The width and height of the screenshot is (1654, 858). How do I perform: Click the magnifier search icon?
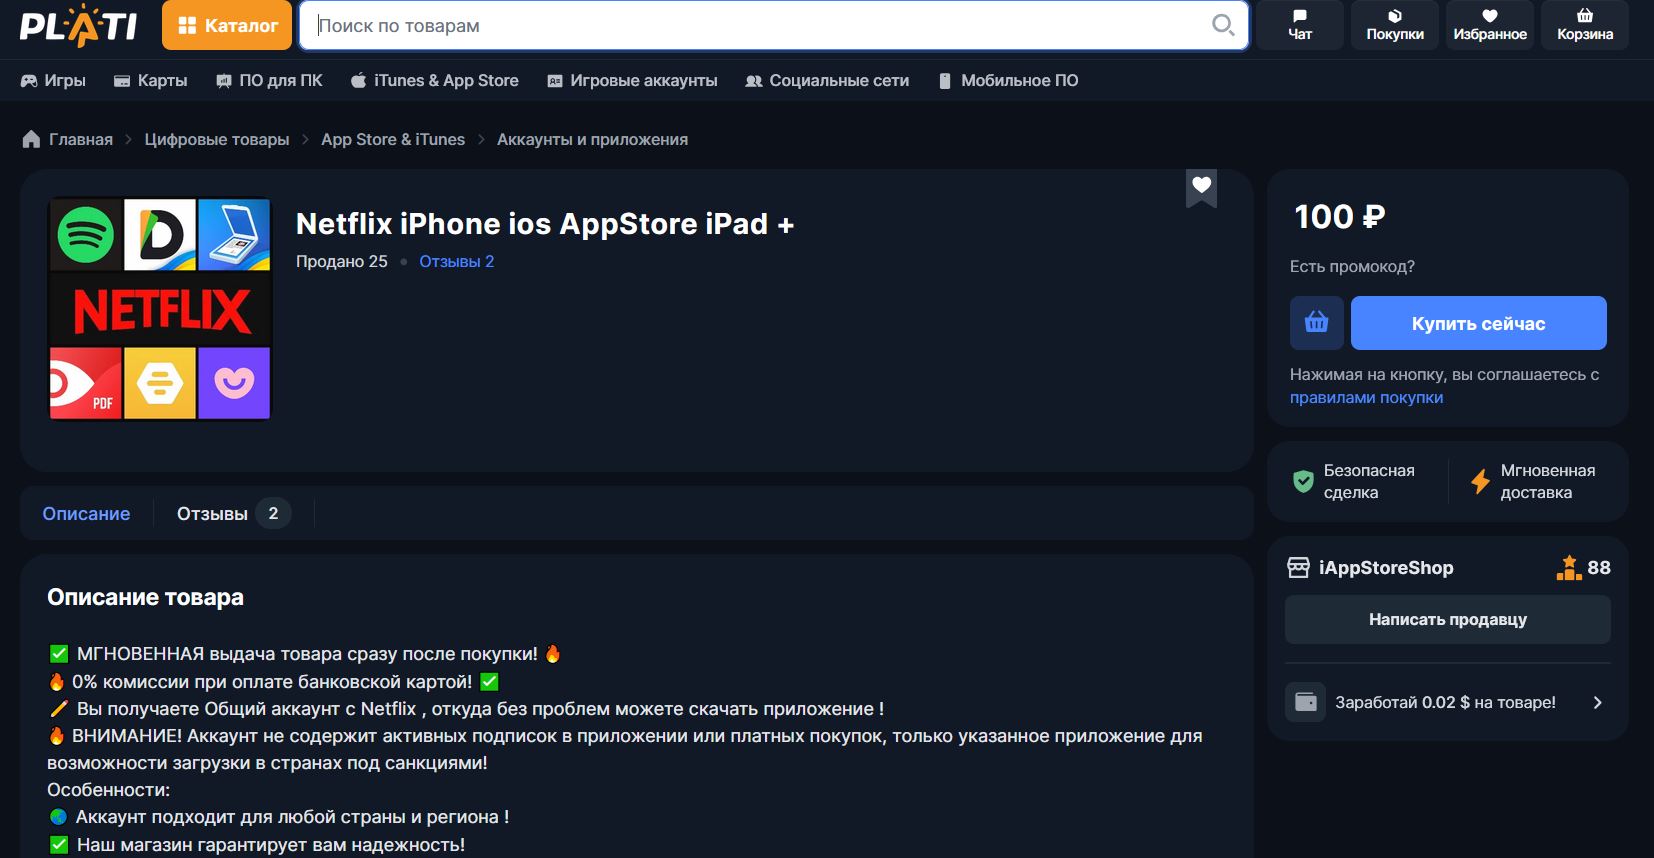pyautogui.click(x=1222, y=25)
